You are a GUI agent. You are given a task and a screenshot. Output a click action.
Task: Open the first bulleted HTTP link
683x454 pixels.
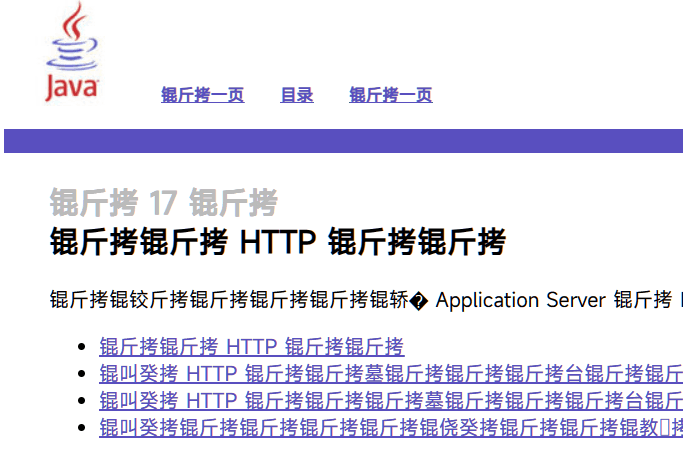(x=251, y=347)
